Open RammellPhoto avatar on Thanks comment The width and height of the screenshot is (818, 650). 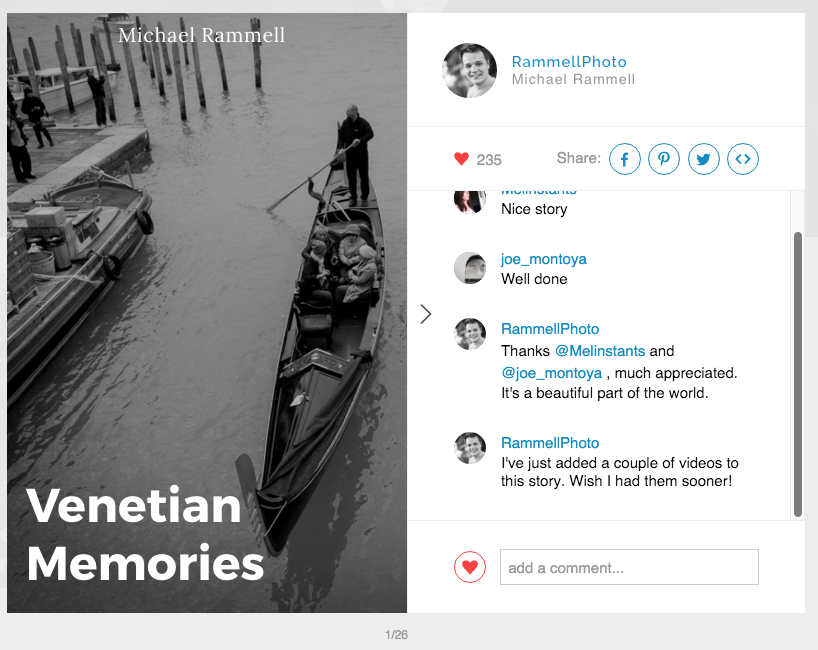pos(470,334)
